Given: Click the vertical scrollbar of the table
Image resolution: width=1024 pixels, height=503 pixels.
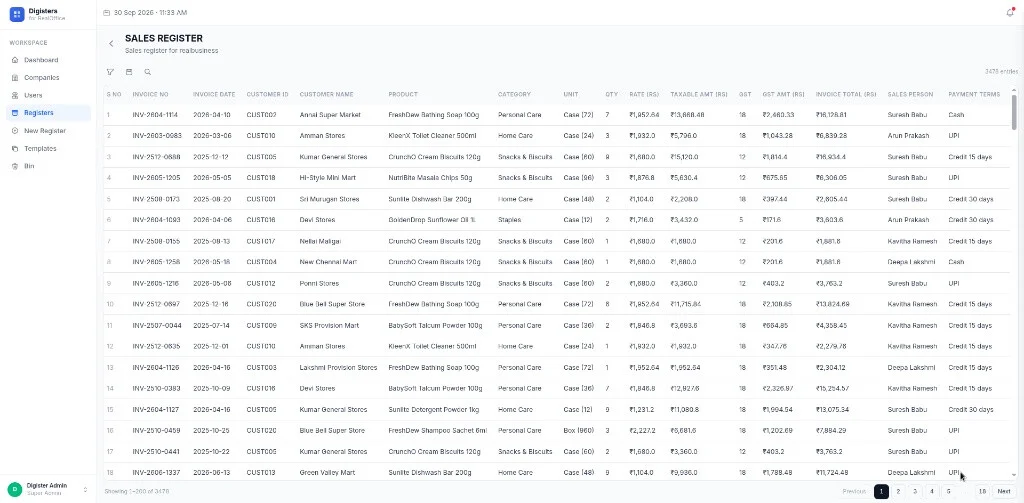Looking at the screenshot, I should (x=1014, y=112).
